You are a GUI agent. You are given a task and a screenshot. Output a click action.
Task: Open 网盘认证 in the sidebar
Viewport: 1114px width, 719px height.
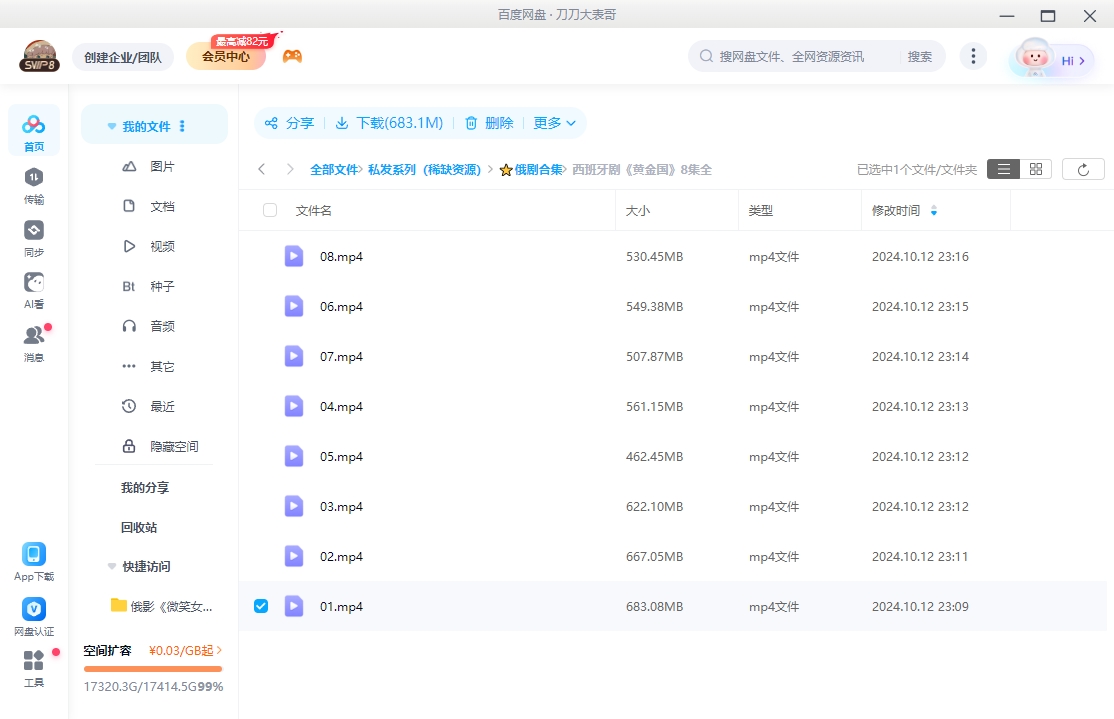34,614
